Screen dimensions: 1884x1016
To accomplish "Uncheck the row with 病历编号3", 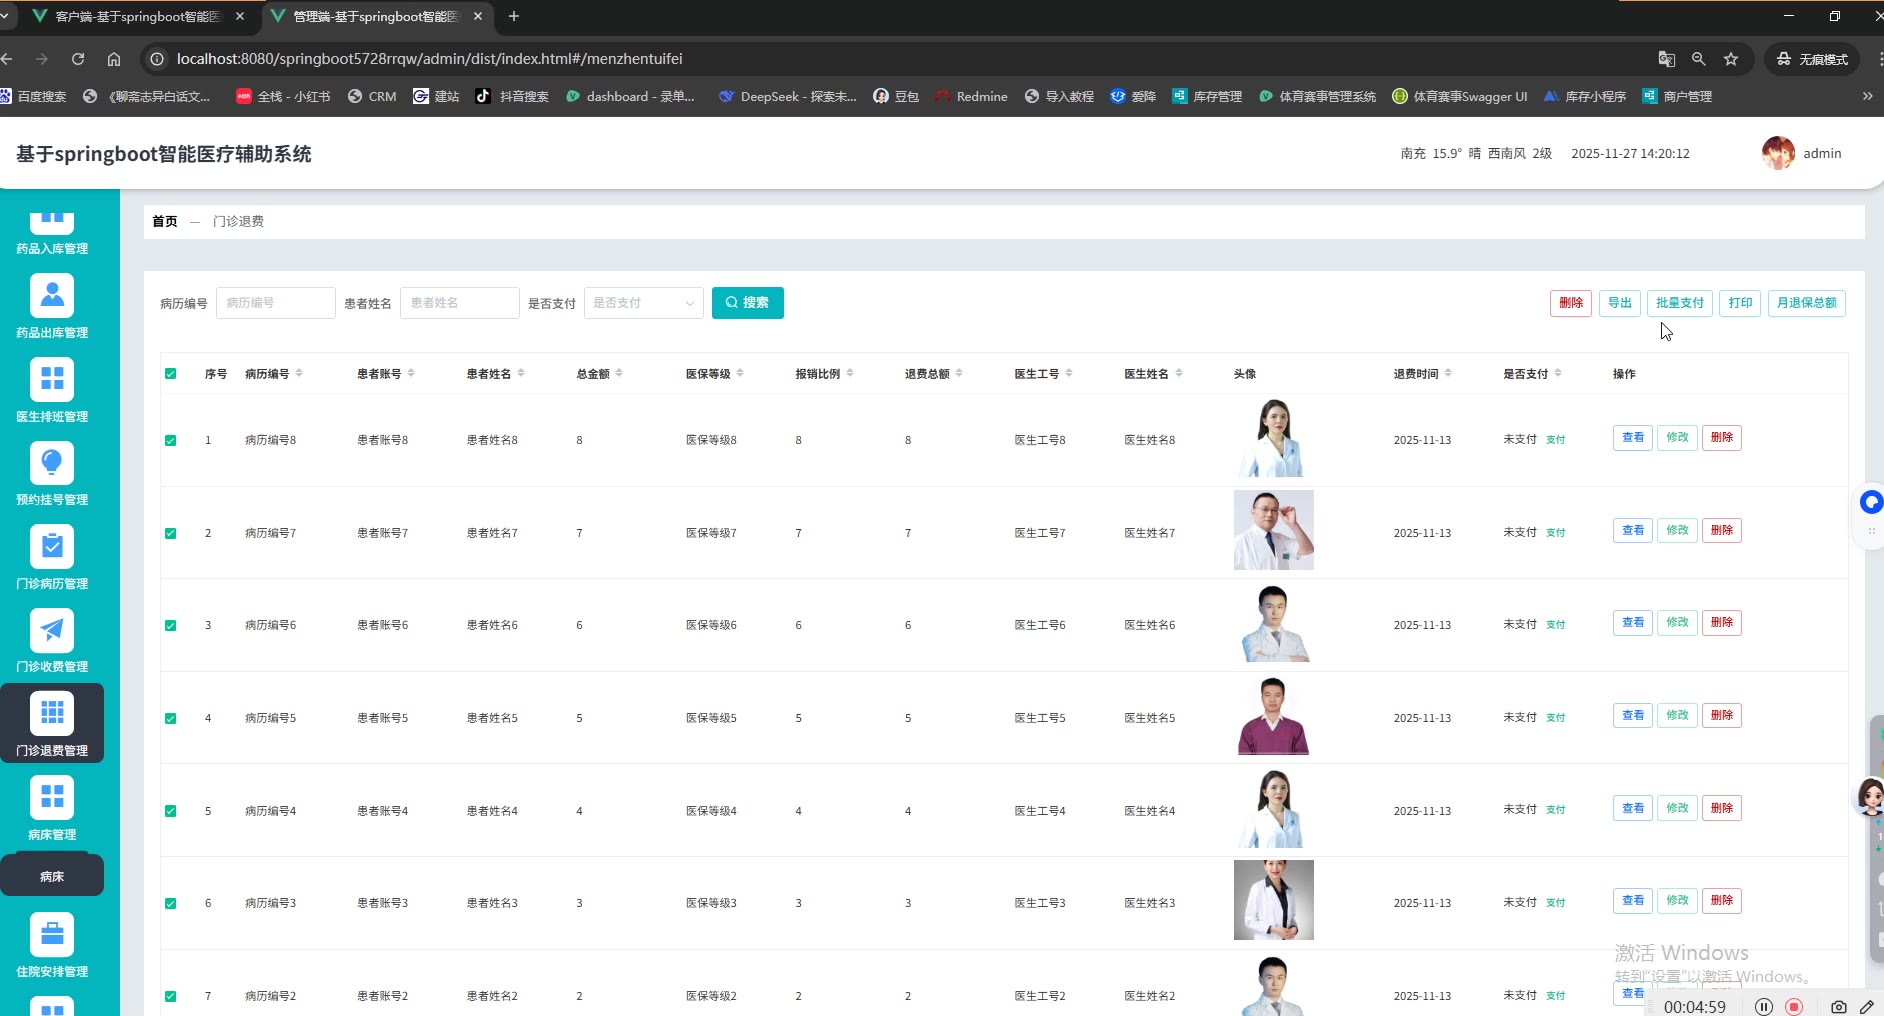I will coord(171,903).
